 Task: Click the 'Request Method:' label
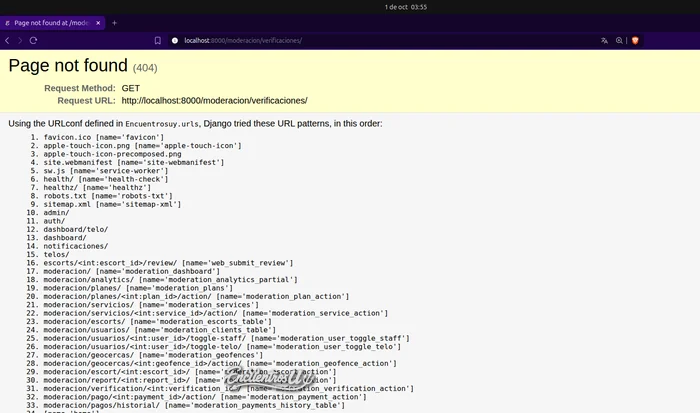tap(80, 88)
